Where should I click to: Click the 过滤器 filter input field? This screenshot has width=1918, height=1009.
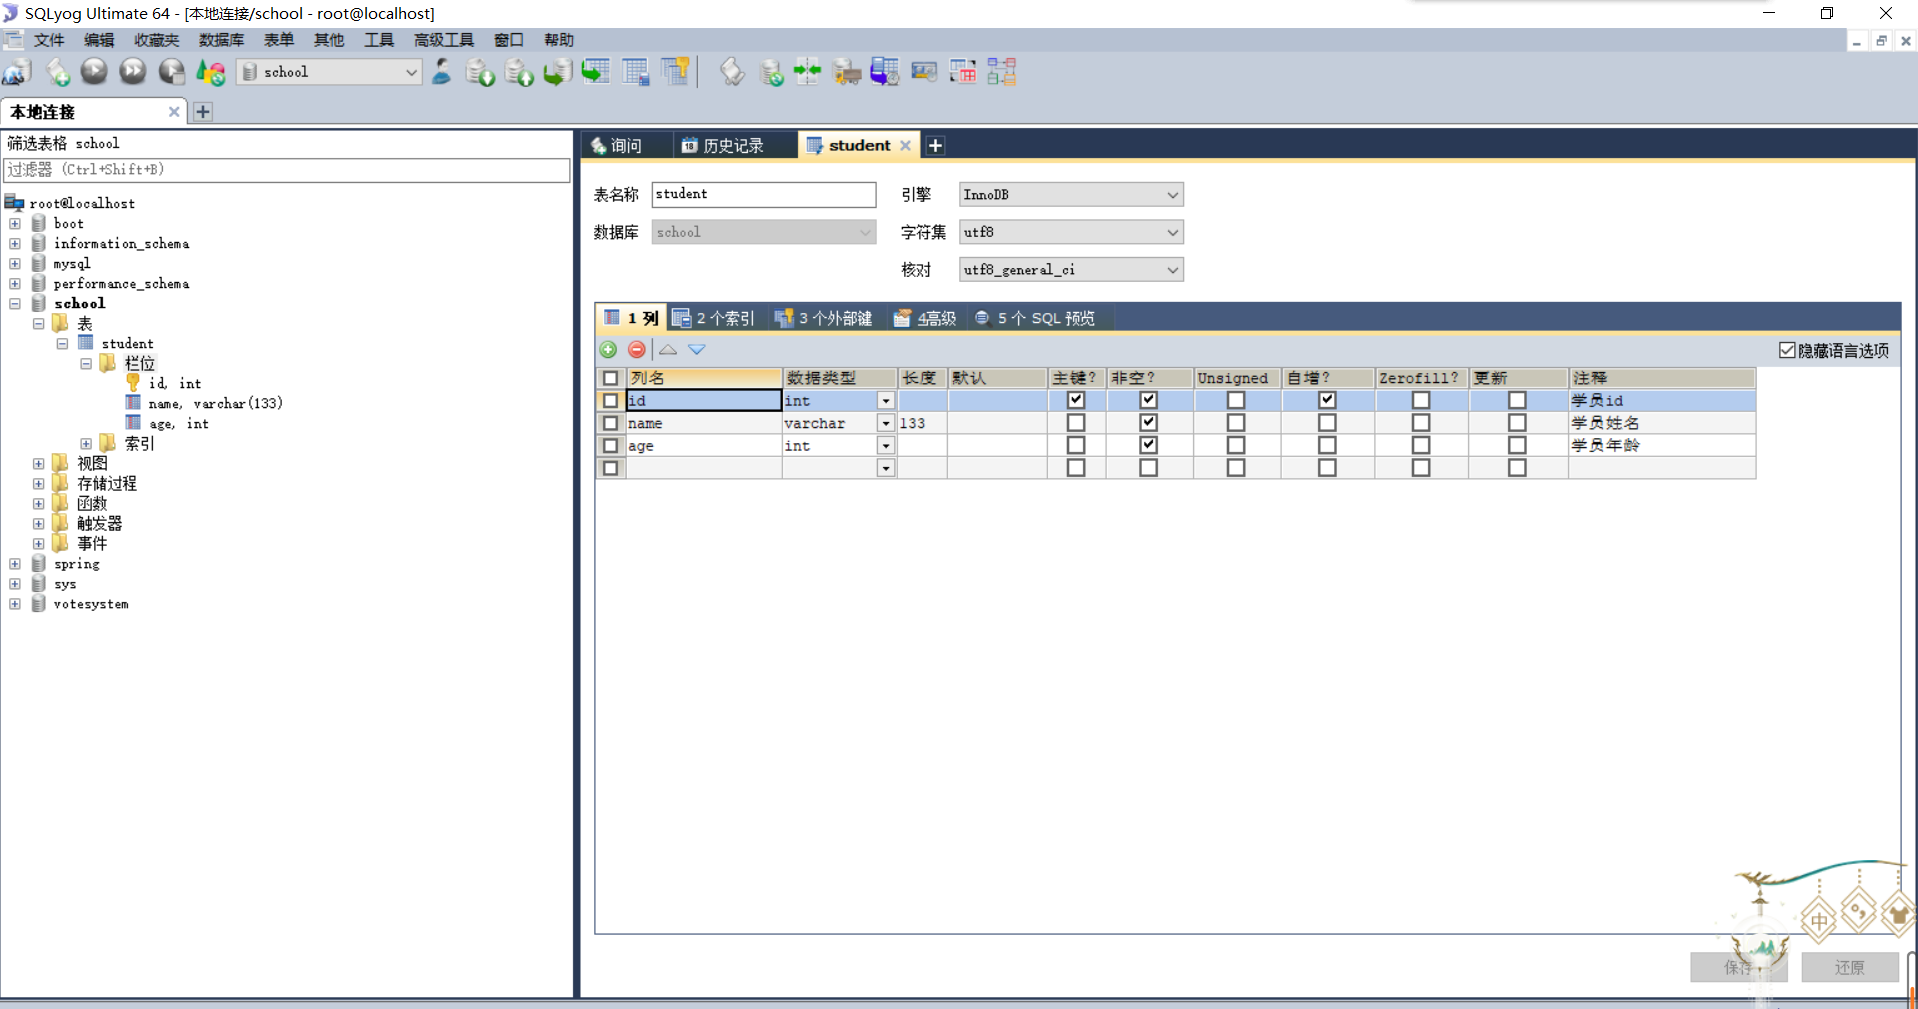click(287, 170)
